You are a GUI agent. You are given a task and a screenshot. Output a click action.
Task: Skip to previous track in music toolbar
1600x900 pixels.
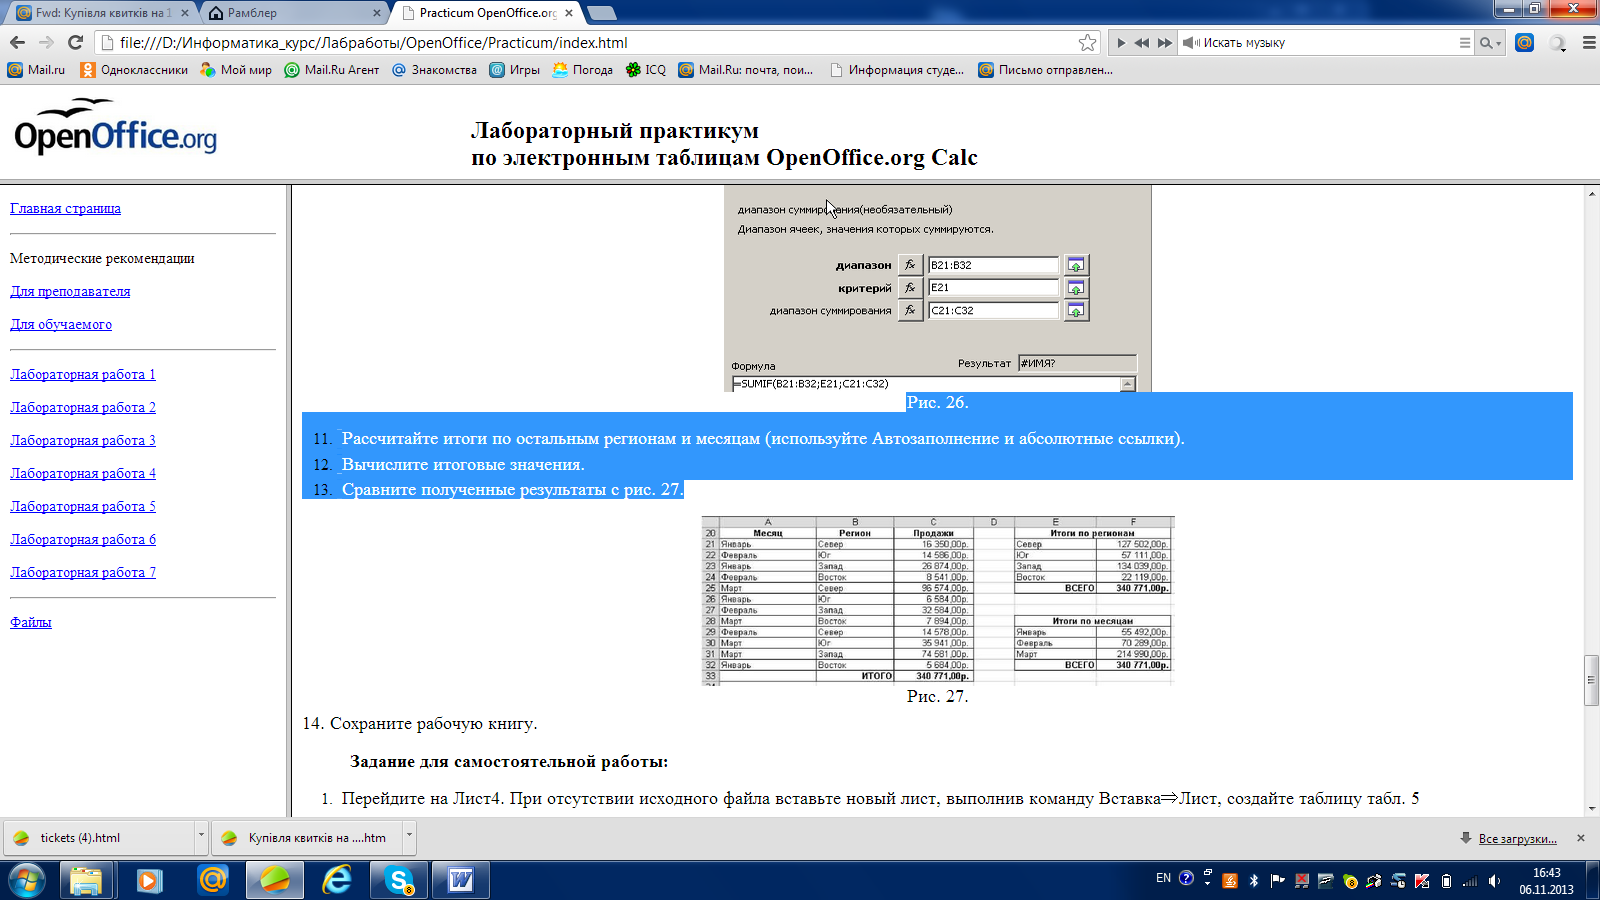tap(1142, 43)
